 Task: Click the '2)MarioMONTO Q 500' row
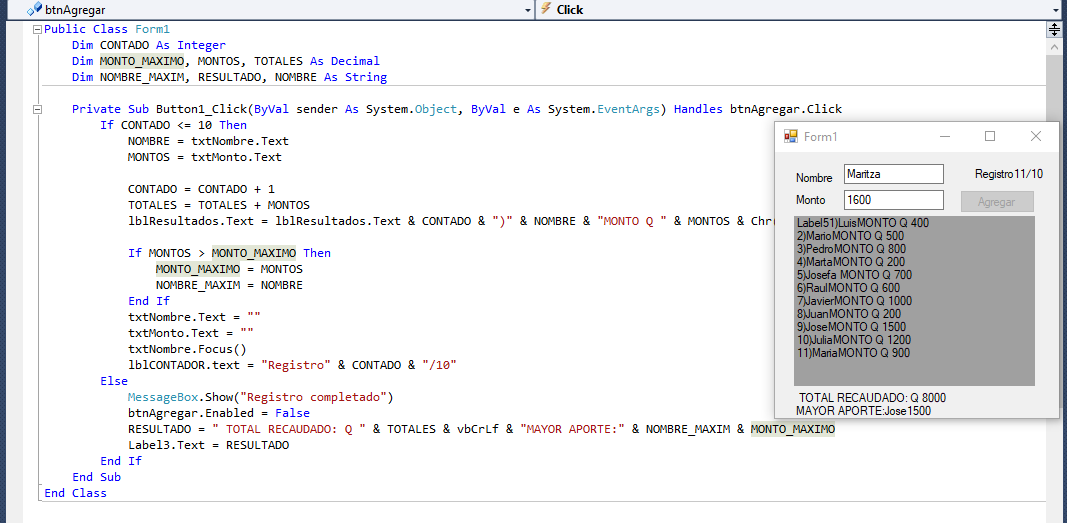[850, 235]
